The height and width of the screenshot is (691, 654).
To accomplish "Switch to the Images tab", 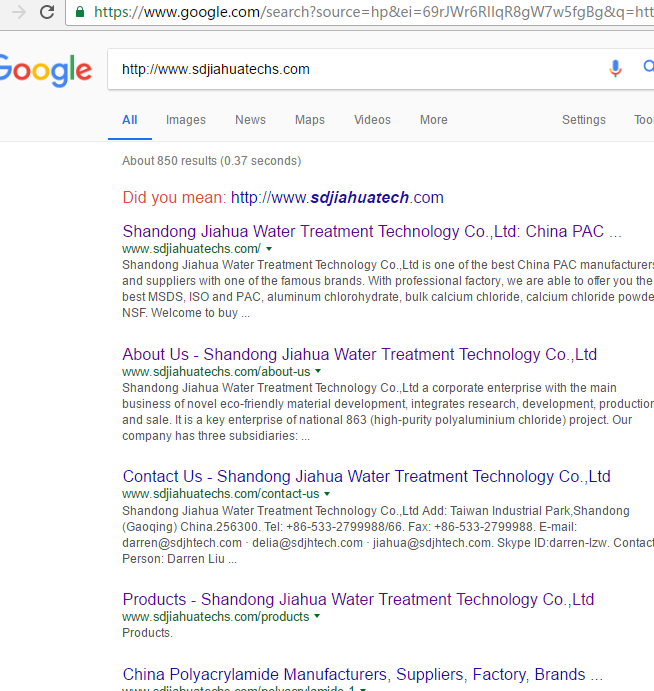I will 186,120.
